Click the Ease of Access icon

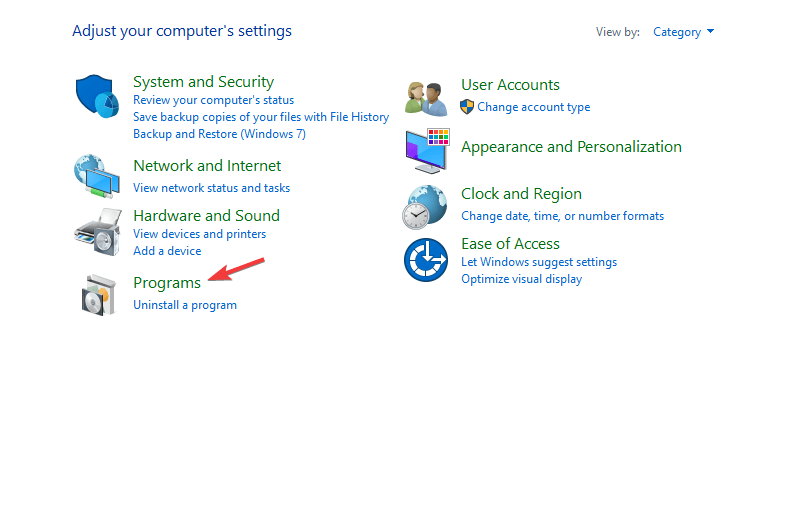426,260
